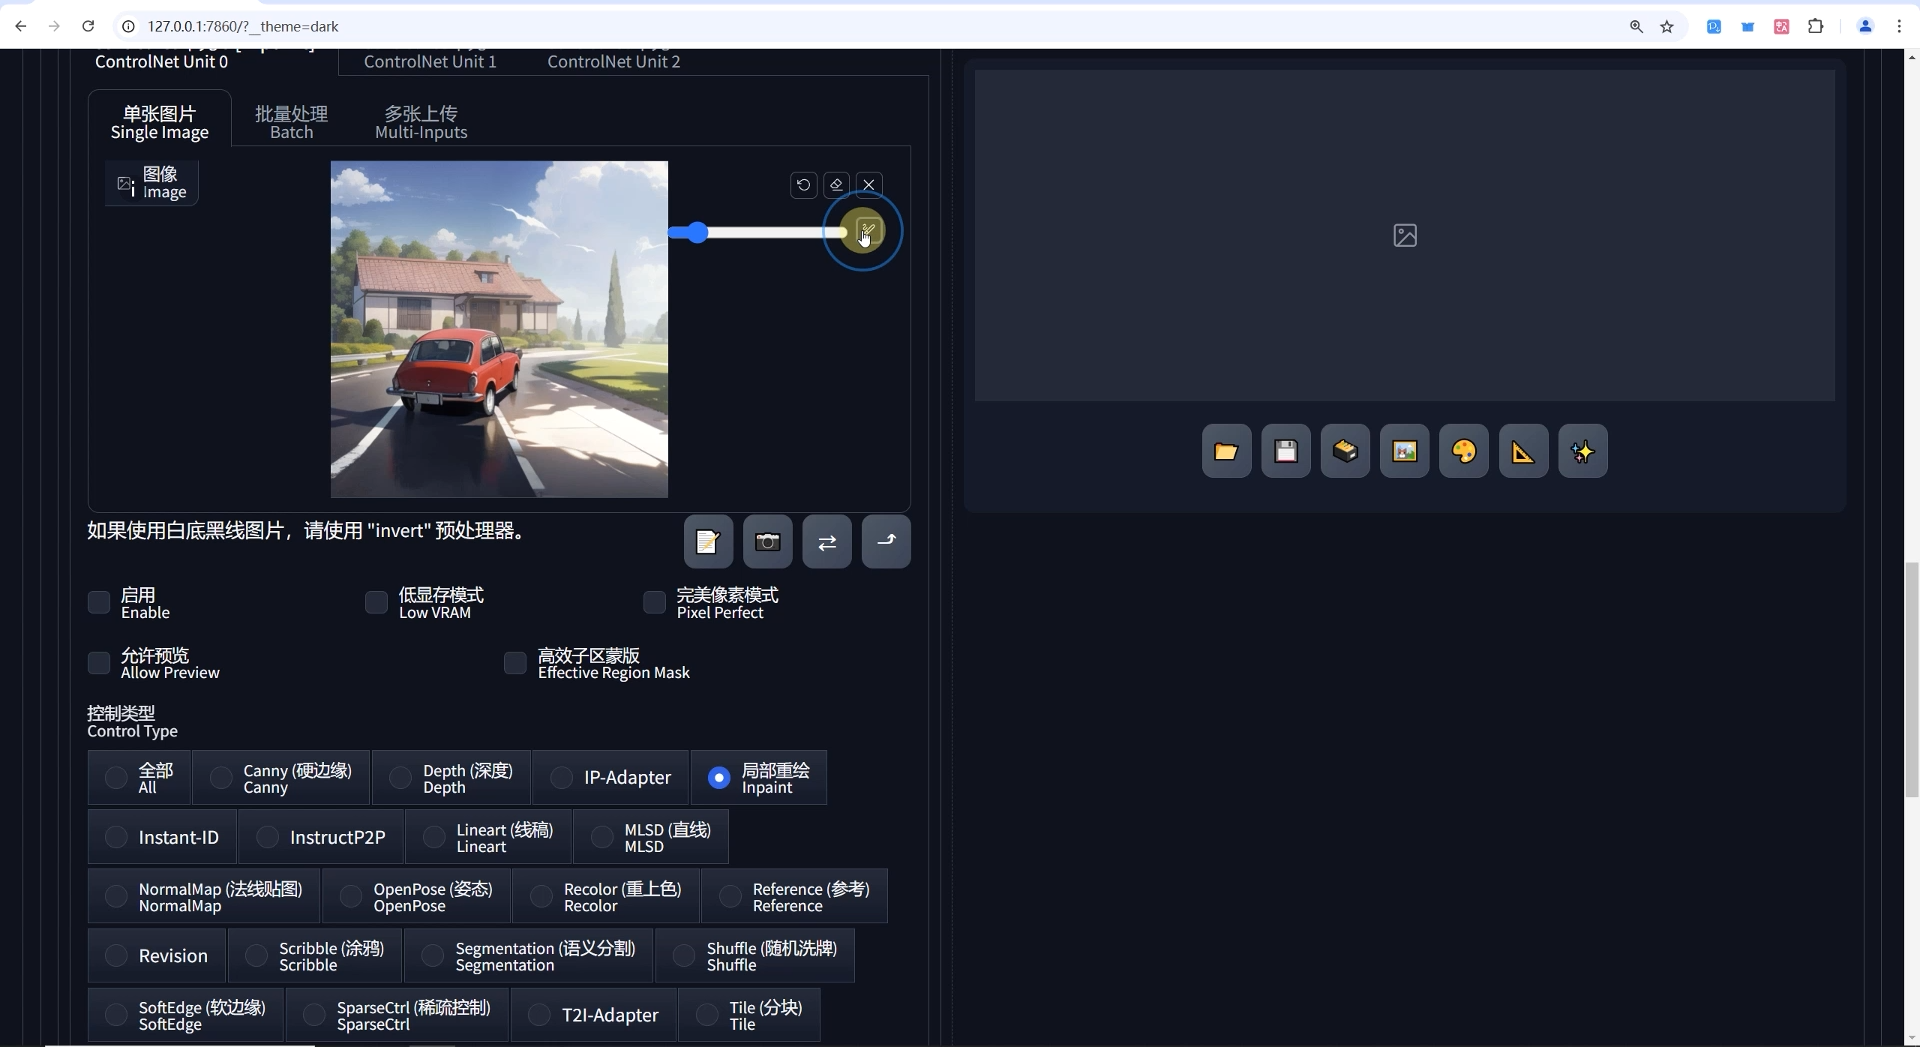The height and width of the screenshot is (1047, 1920).
Task: Reload the page
Action: [x=88, y=26]
